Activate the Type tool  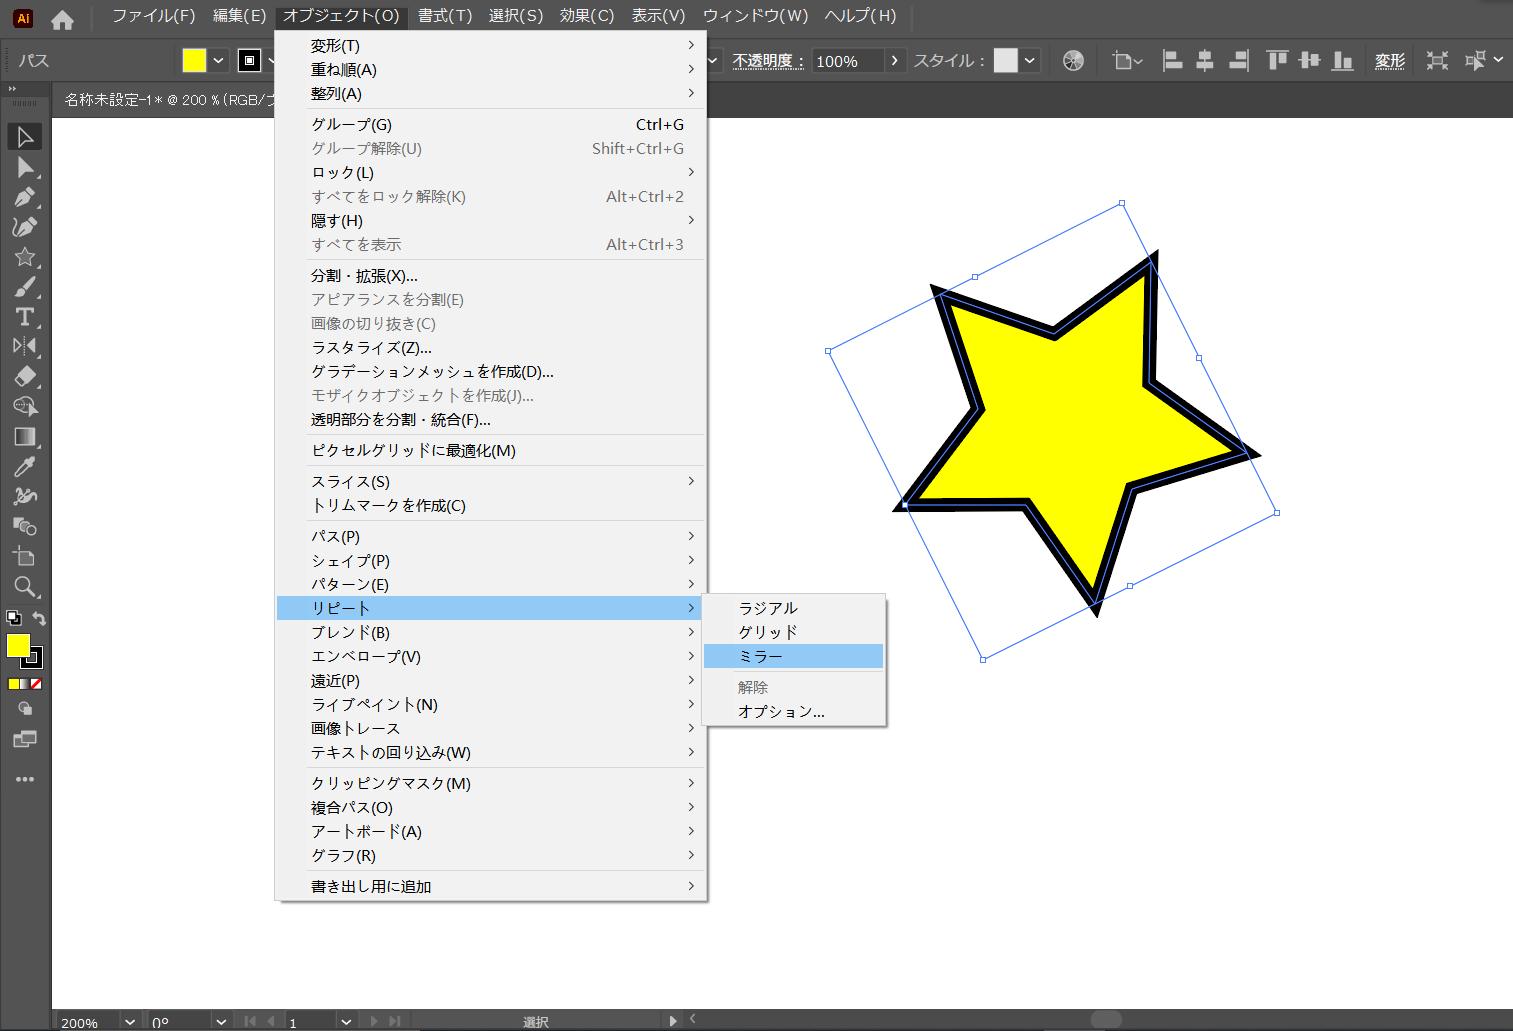tap(25, 317)
